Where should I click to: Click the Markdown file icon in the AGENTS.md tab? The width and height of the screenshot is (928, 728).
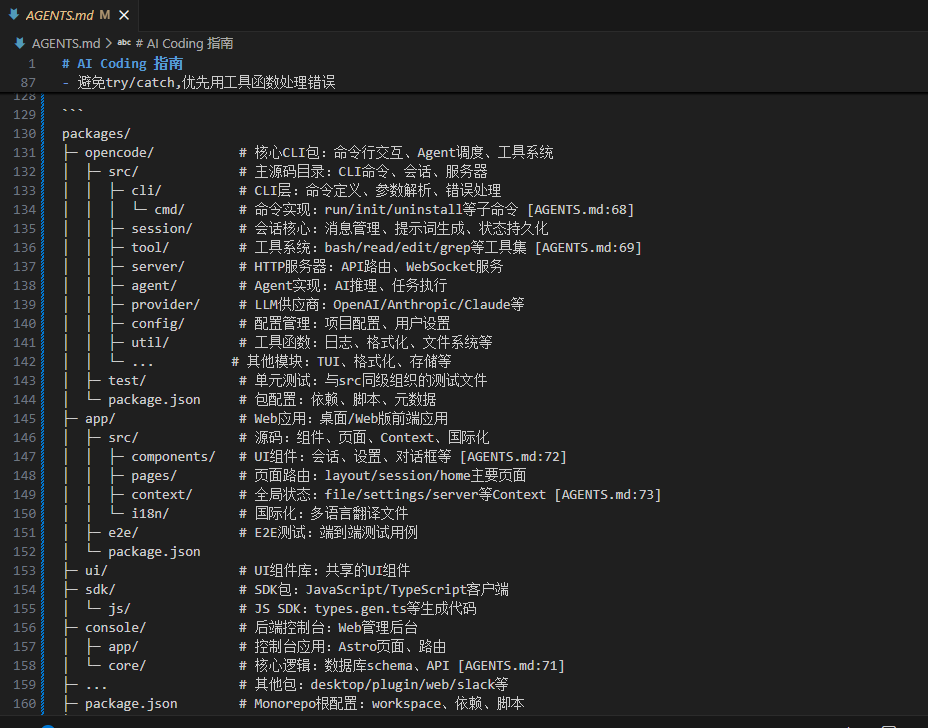(13, 15)
